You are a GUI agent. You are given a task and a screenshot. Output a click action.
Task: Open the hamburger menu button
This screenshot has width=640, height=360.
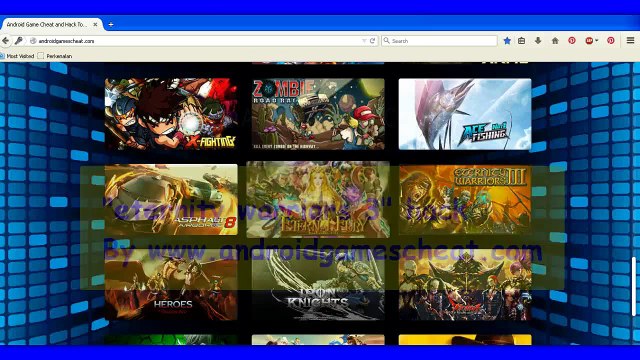pos(630,40)
